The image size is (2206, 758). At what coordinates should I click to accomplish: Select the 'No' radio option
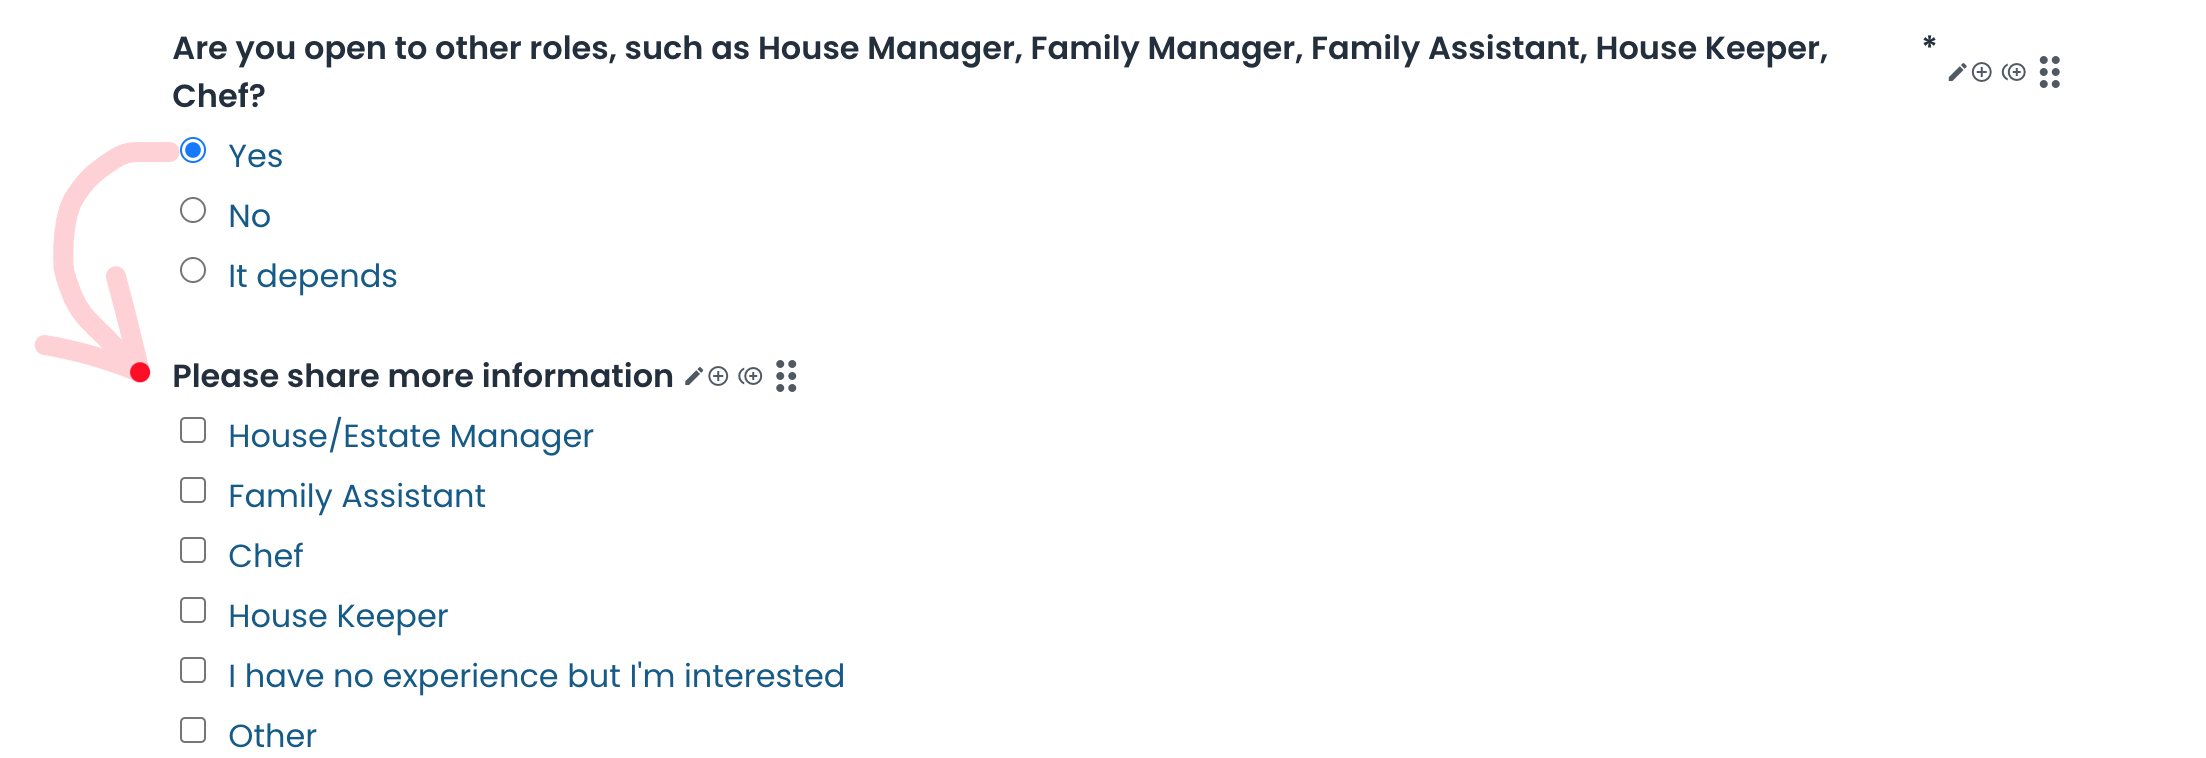(193, 211)
